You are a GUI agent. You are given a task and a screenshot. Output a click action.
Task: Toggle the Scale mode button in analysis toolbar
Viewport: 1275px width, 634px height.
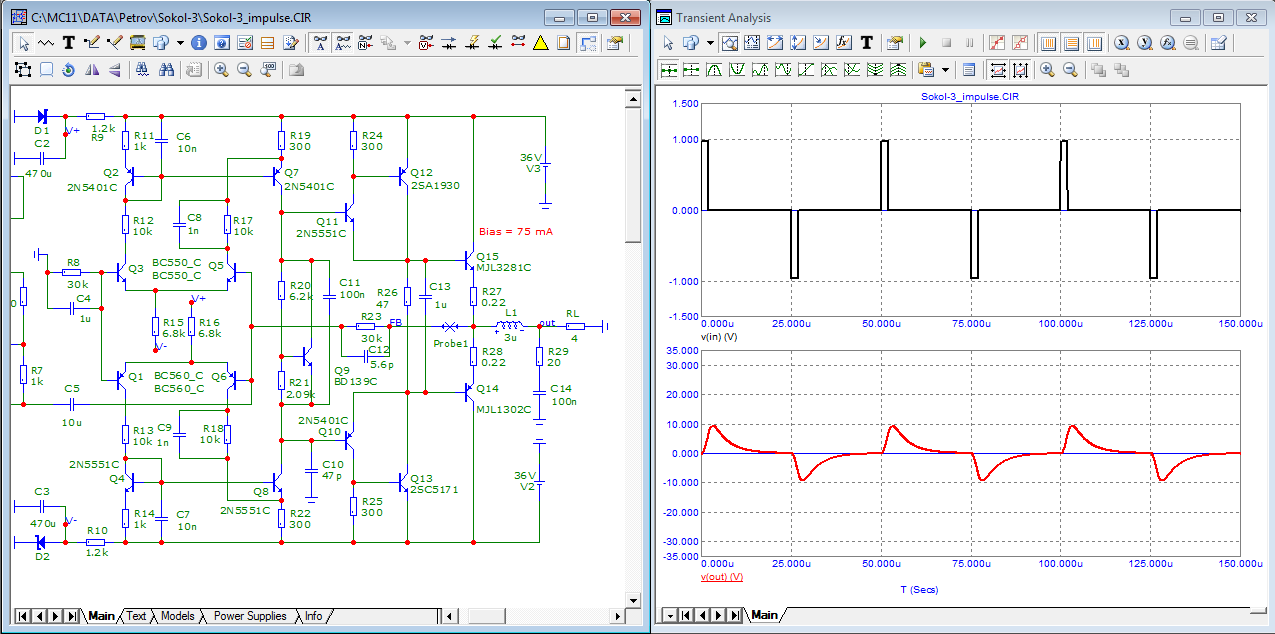pyautogui.click(x=730, y=43)
